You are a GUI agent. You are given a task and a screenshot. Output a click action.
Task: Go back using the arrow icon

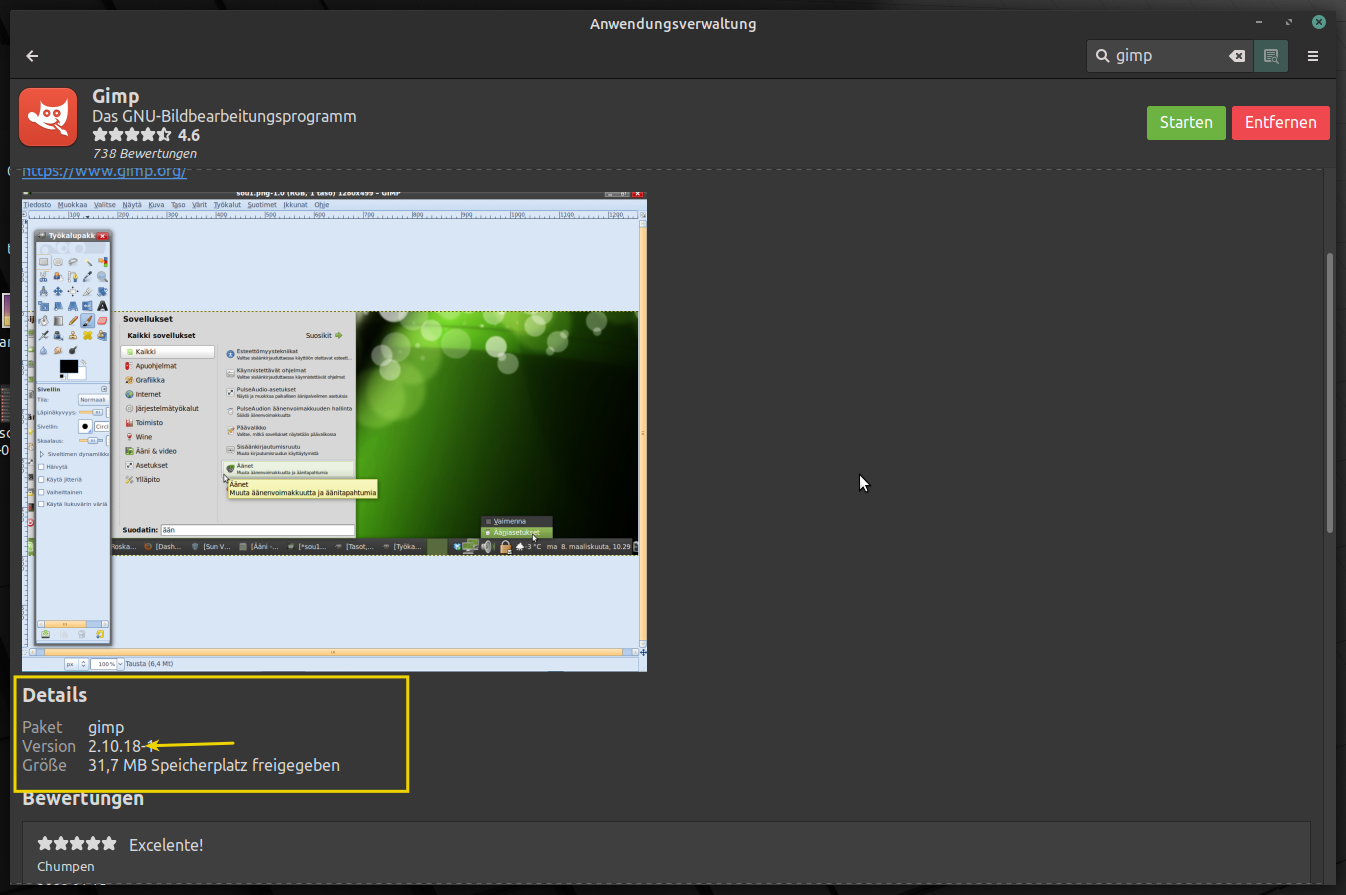tap(32, 56)
